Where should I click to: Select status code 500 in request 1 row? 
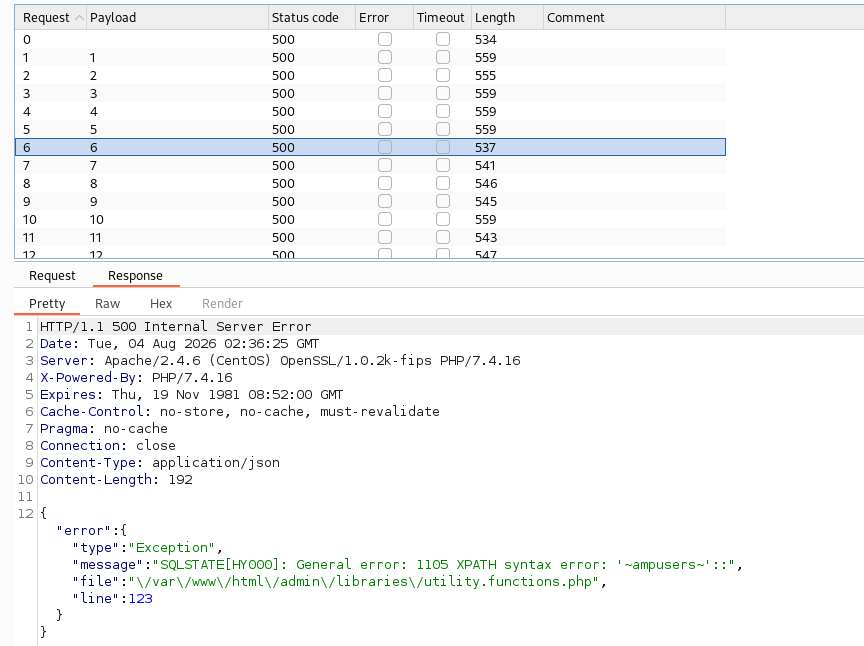[283, 58]
